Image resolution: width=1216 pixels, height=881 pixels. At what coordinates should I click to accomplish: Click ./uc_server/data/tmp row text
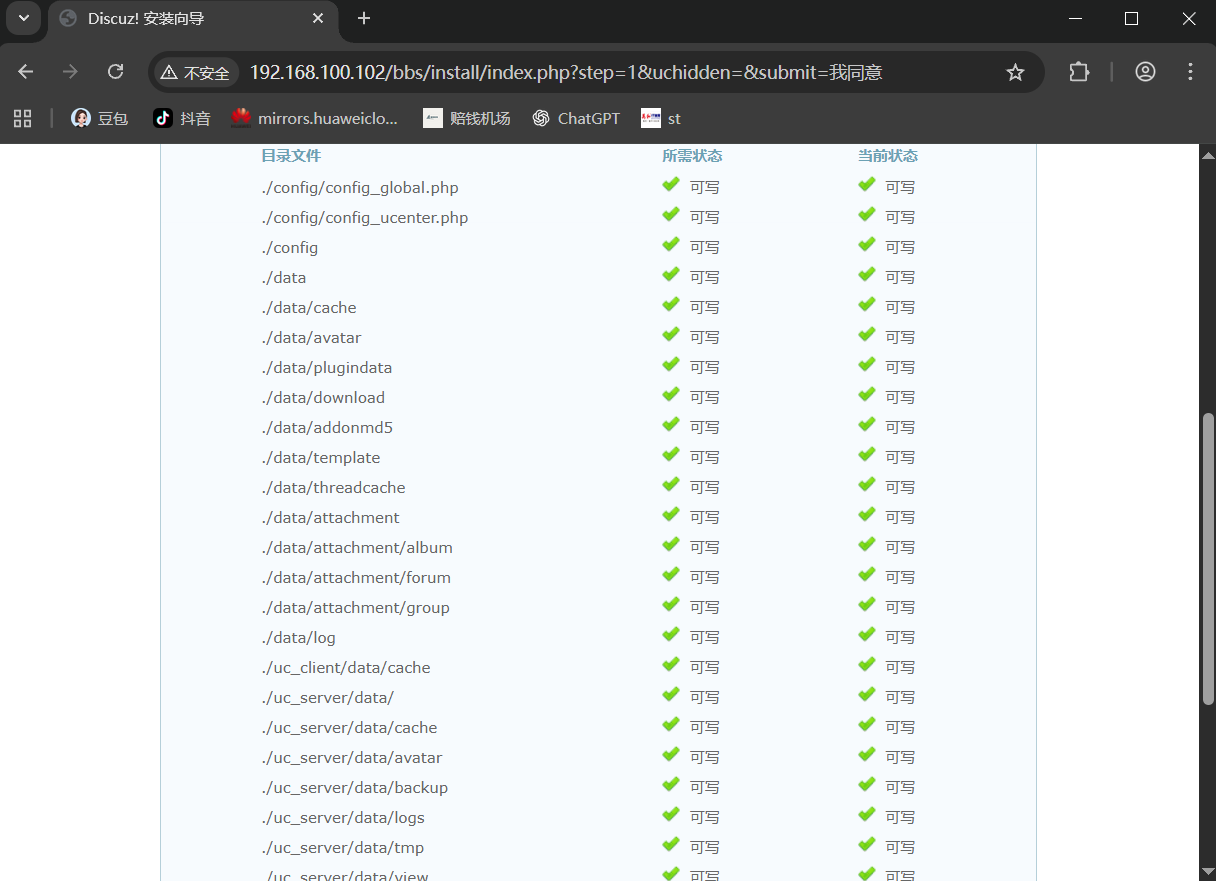point(342,847)
